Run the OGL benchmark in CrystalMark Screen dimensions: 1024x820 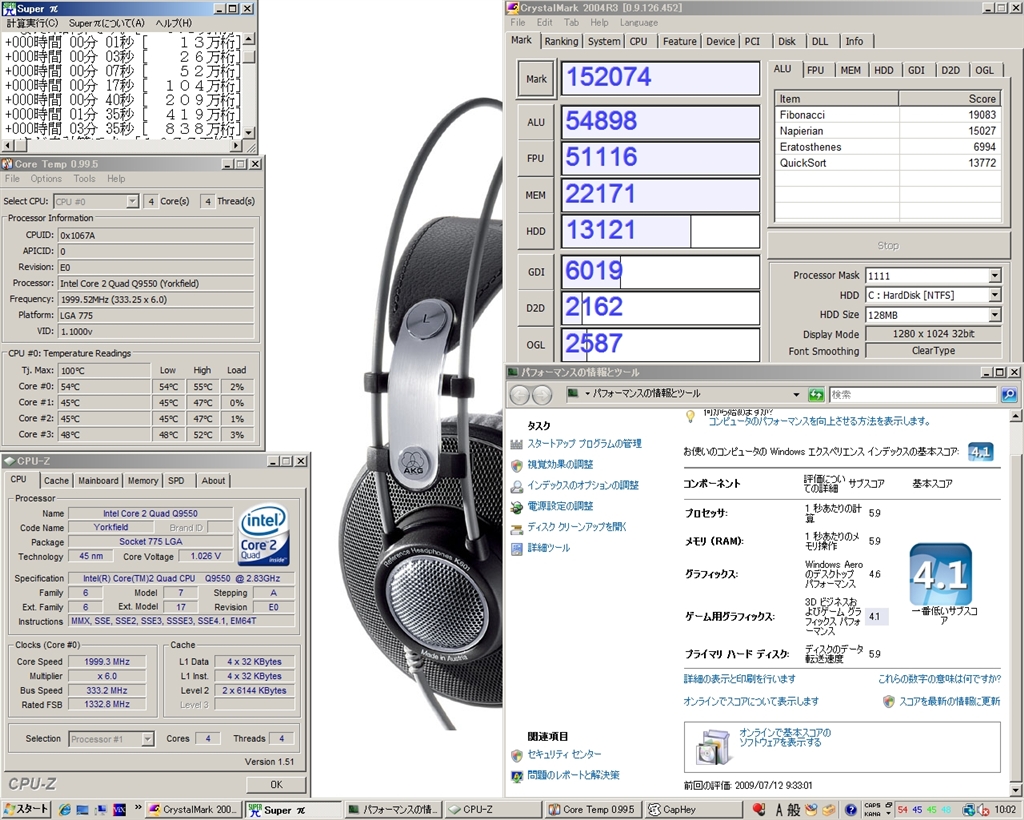[536, 344]
